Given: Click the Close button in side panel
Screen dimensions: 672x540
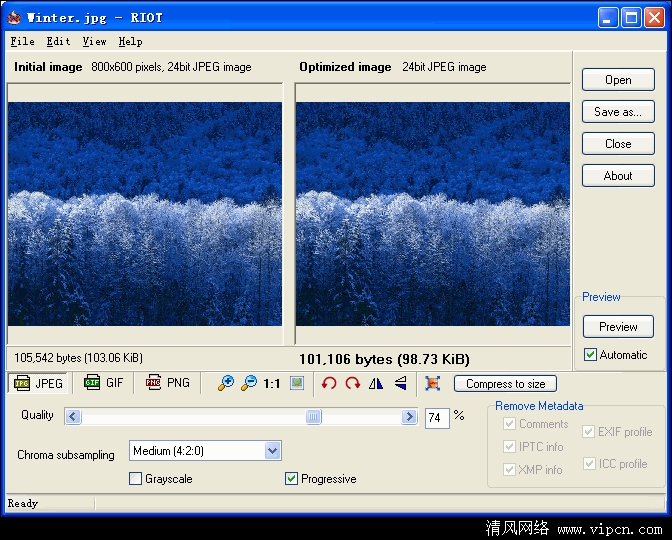Looking at the screenshot, I should click(x=618, y=144).
